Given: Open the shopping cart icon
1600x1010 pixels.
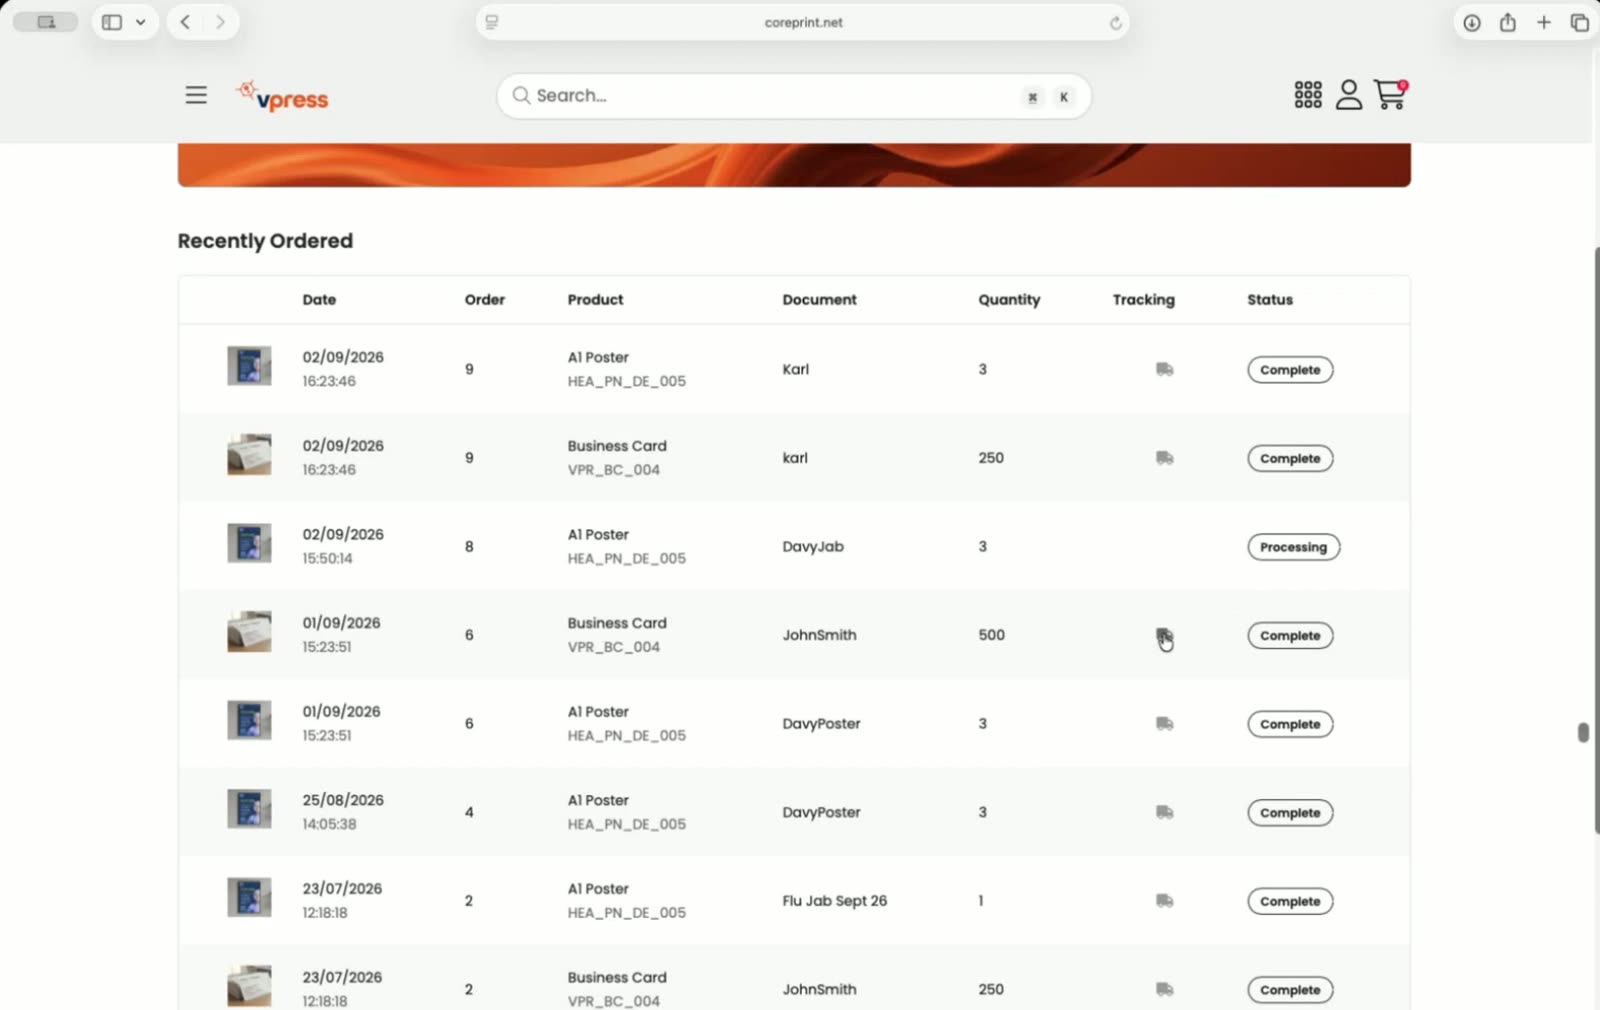Looking at the screenshot, I should [x=1391, y=95].
